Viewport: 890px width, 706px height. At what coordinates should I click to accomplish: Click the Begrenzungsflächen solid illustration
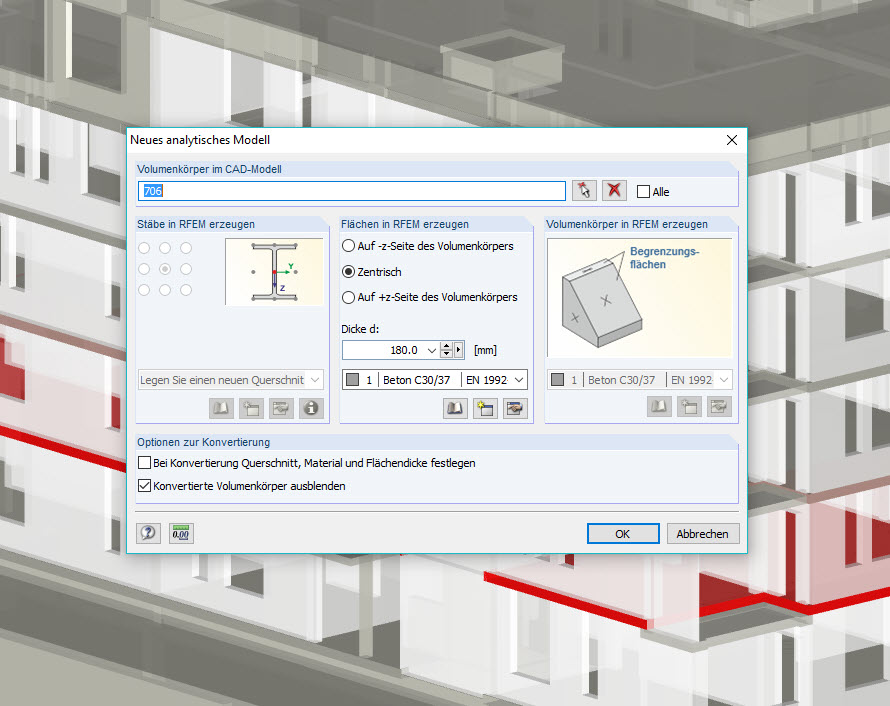pyautogui.click(x=639, y=297)
